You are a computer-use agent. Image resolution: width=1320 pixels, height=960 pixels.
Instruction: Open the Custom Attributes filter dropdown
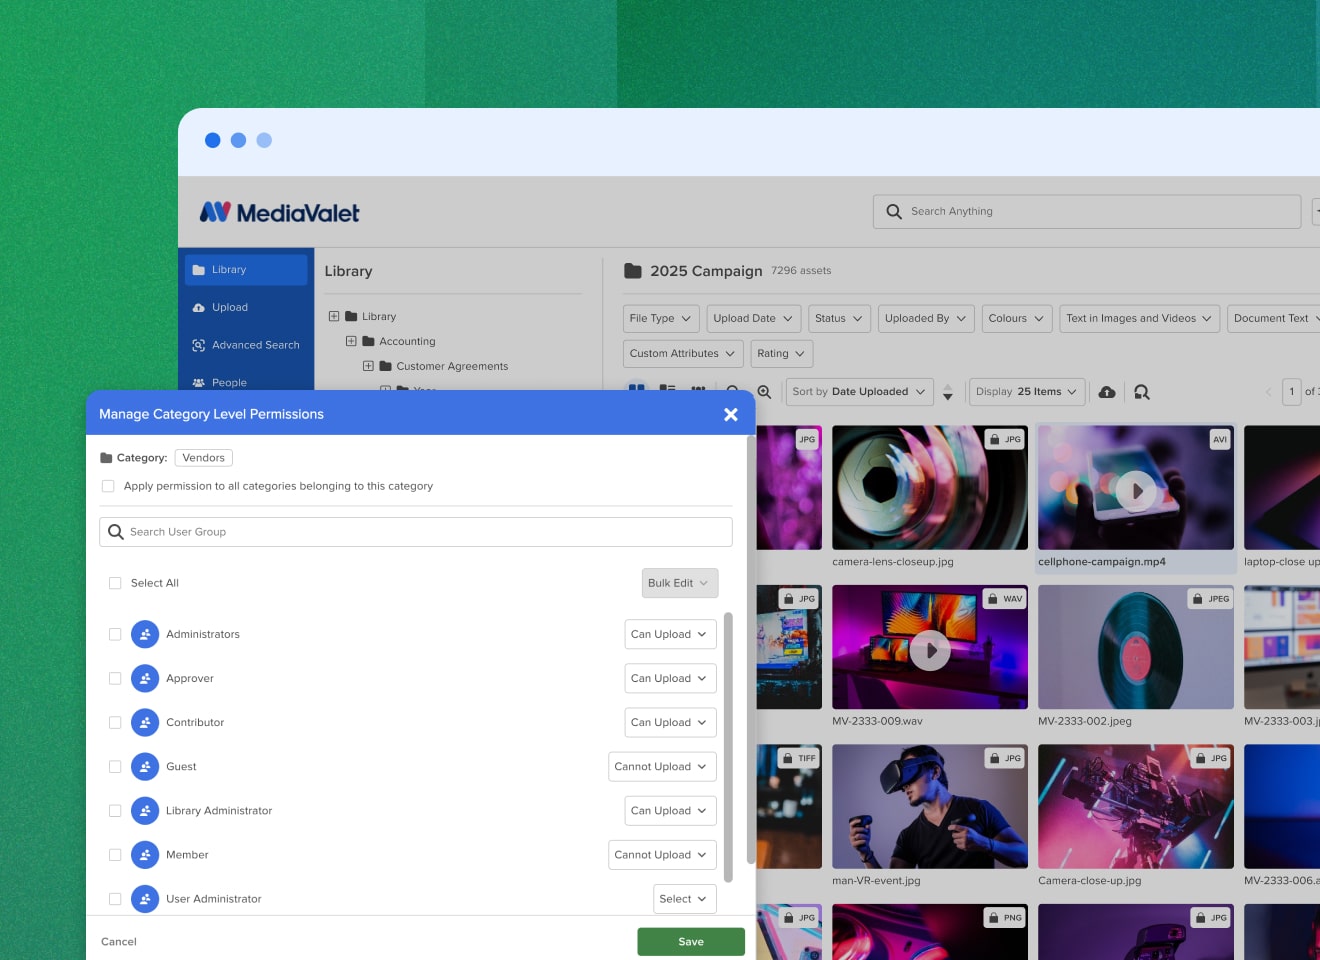683,353
